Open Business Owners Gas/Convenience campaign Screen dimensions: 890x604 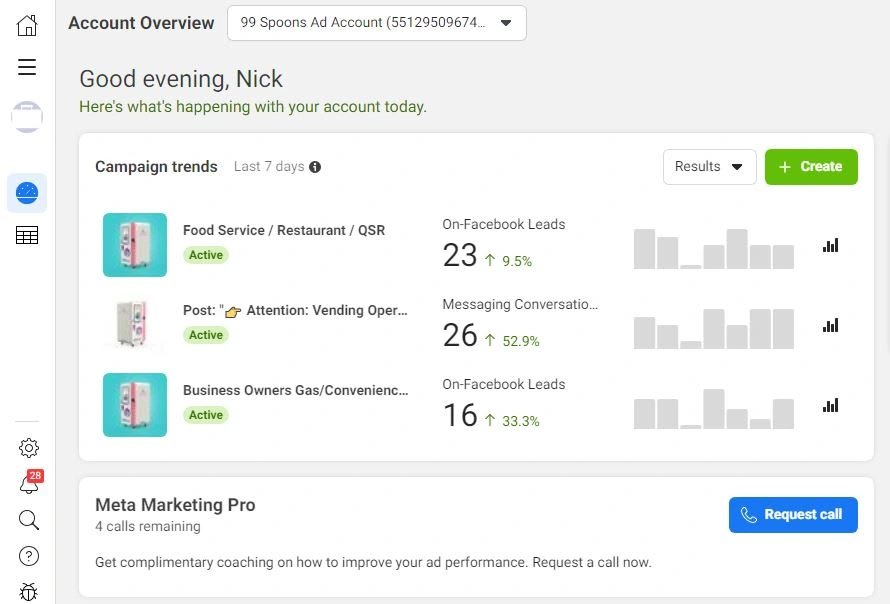295,391
